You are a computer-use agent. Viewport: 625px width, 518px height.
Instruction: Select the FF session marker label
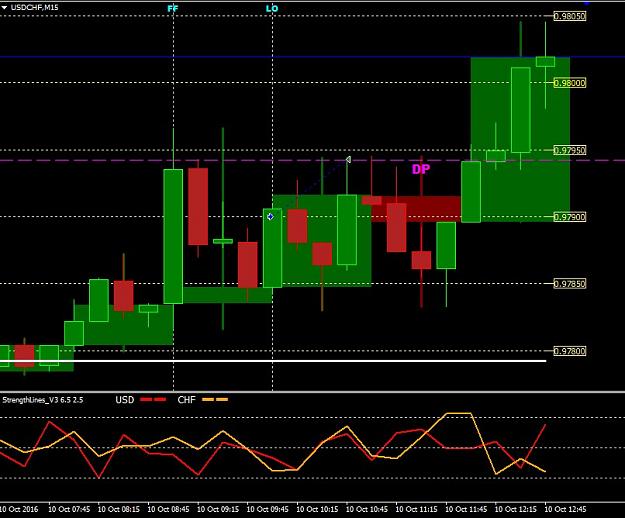[173, 8]
